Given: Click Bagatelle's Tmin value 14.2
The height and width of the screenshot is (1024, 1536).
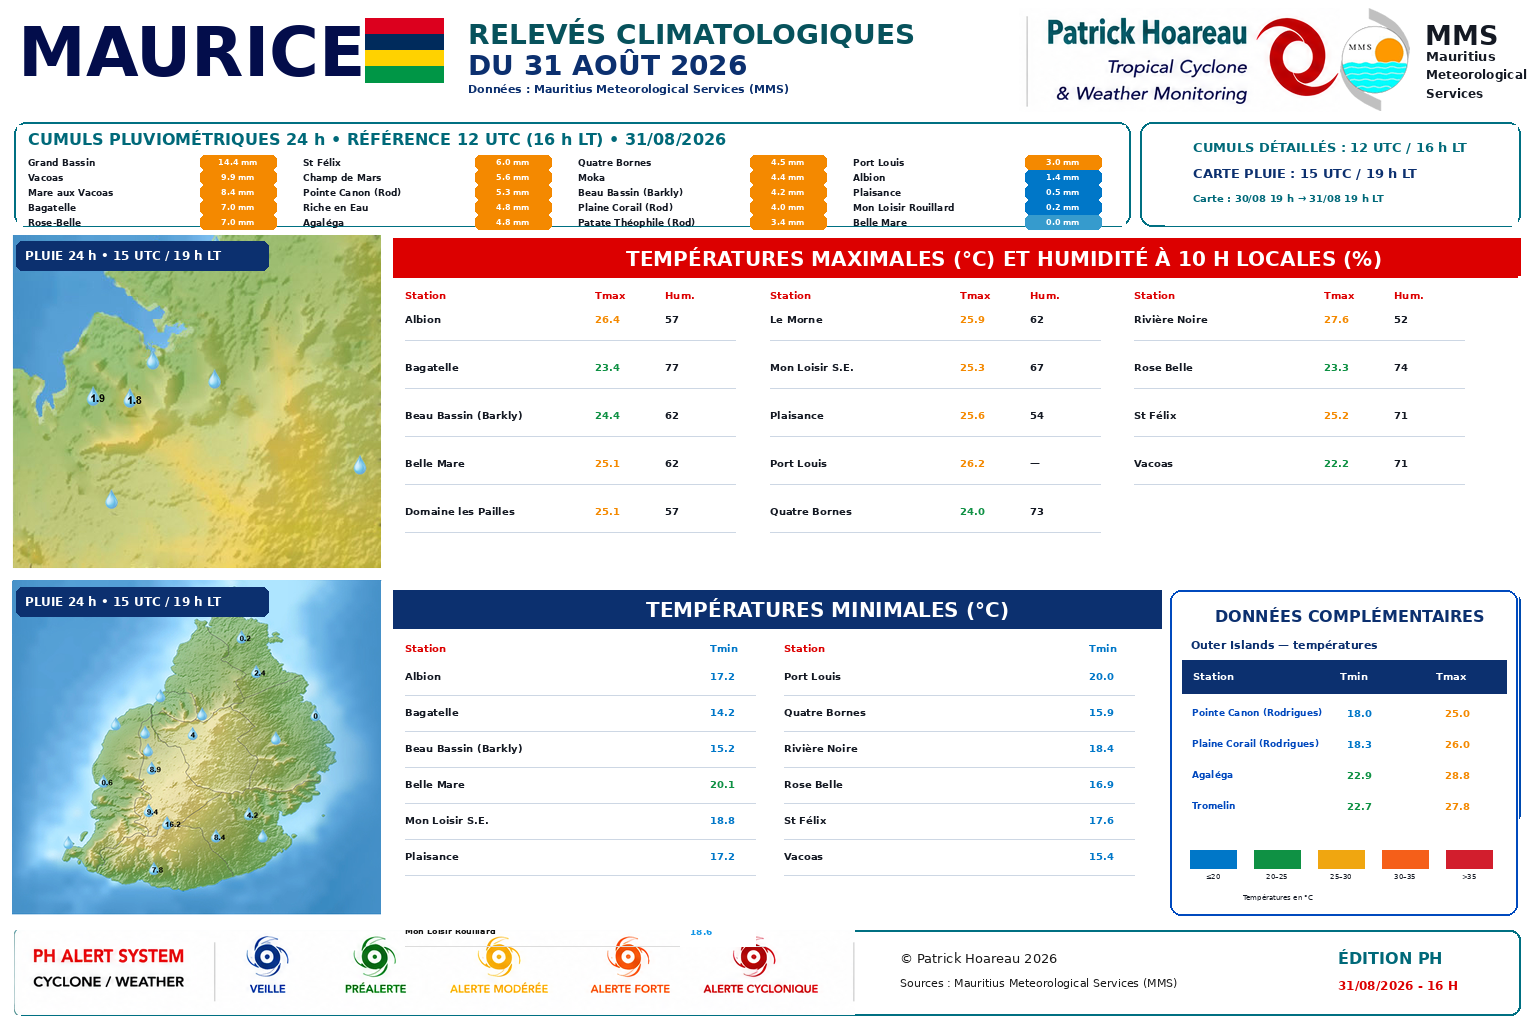Looking at the screenshot, I should [722, 713].
